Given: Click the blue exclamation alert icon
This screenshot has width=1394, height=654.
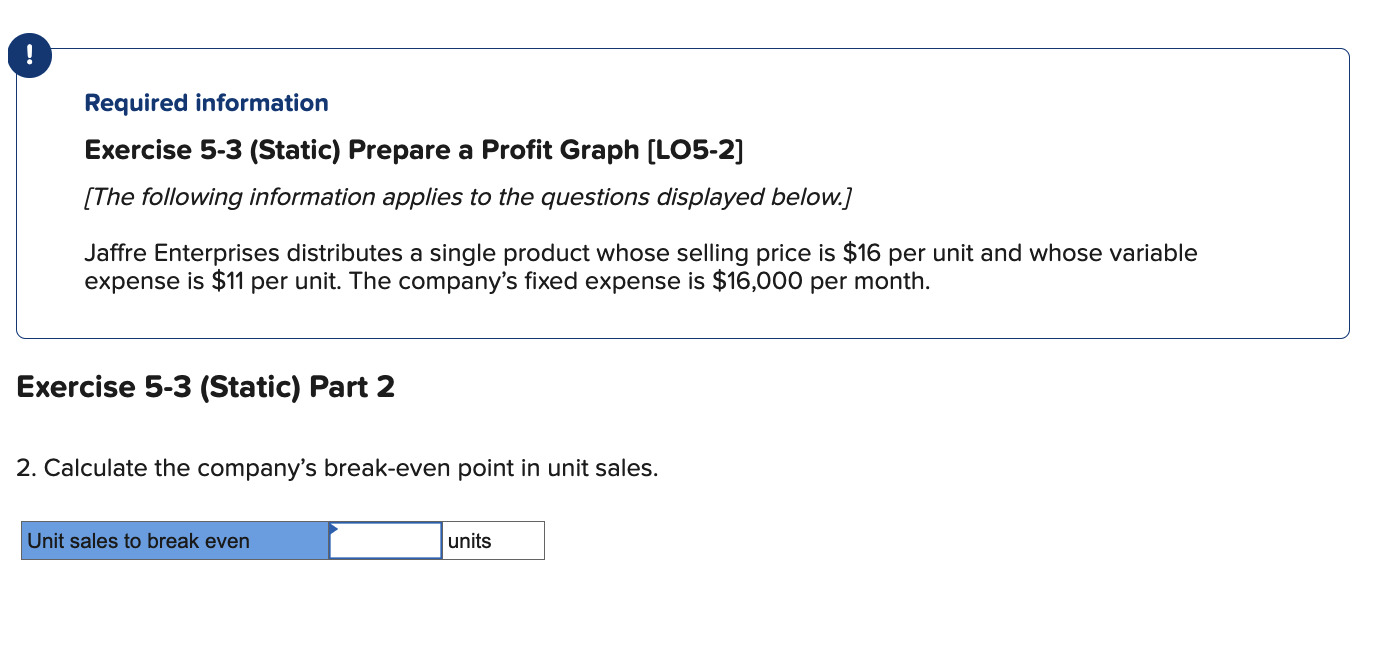Looking at the screenshot, I should coord(29,55).
